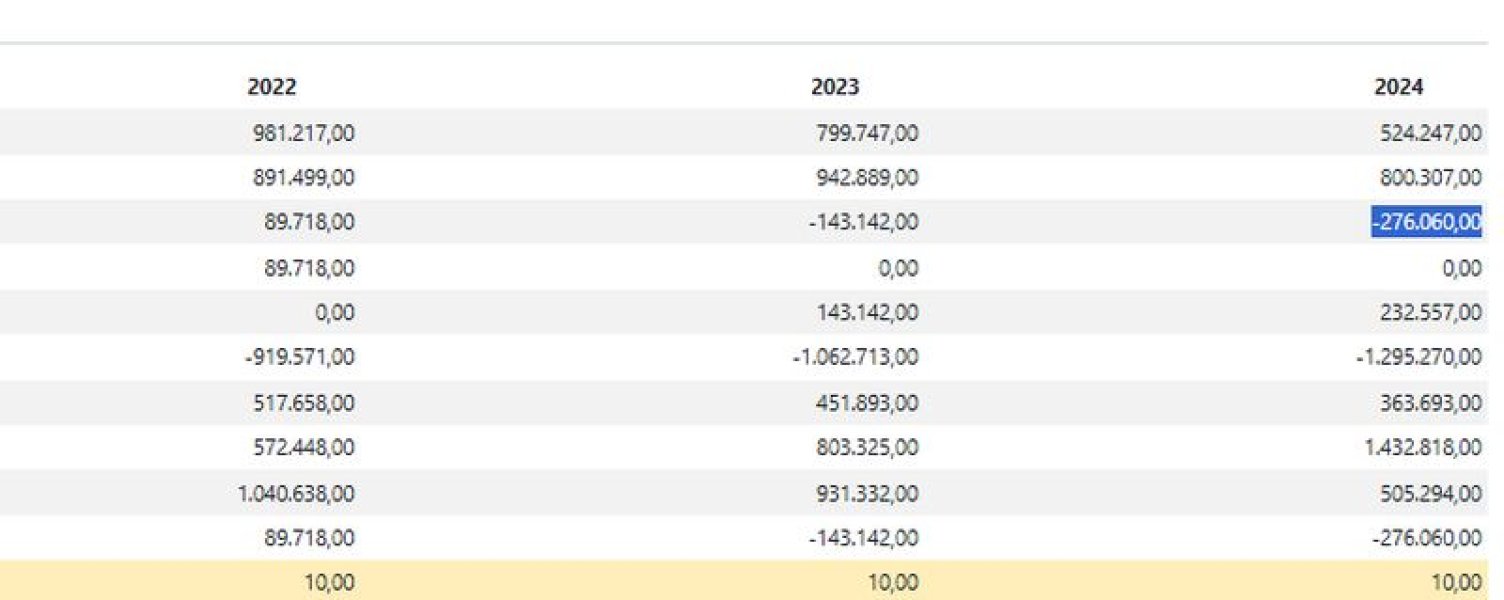Click the 1.040.638,00 value
The image size is (1504, 600).
(x=296, y=493)
